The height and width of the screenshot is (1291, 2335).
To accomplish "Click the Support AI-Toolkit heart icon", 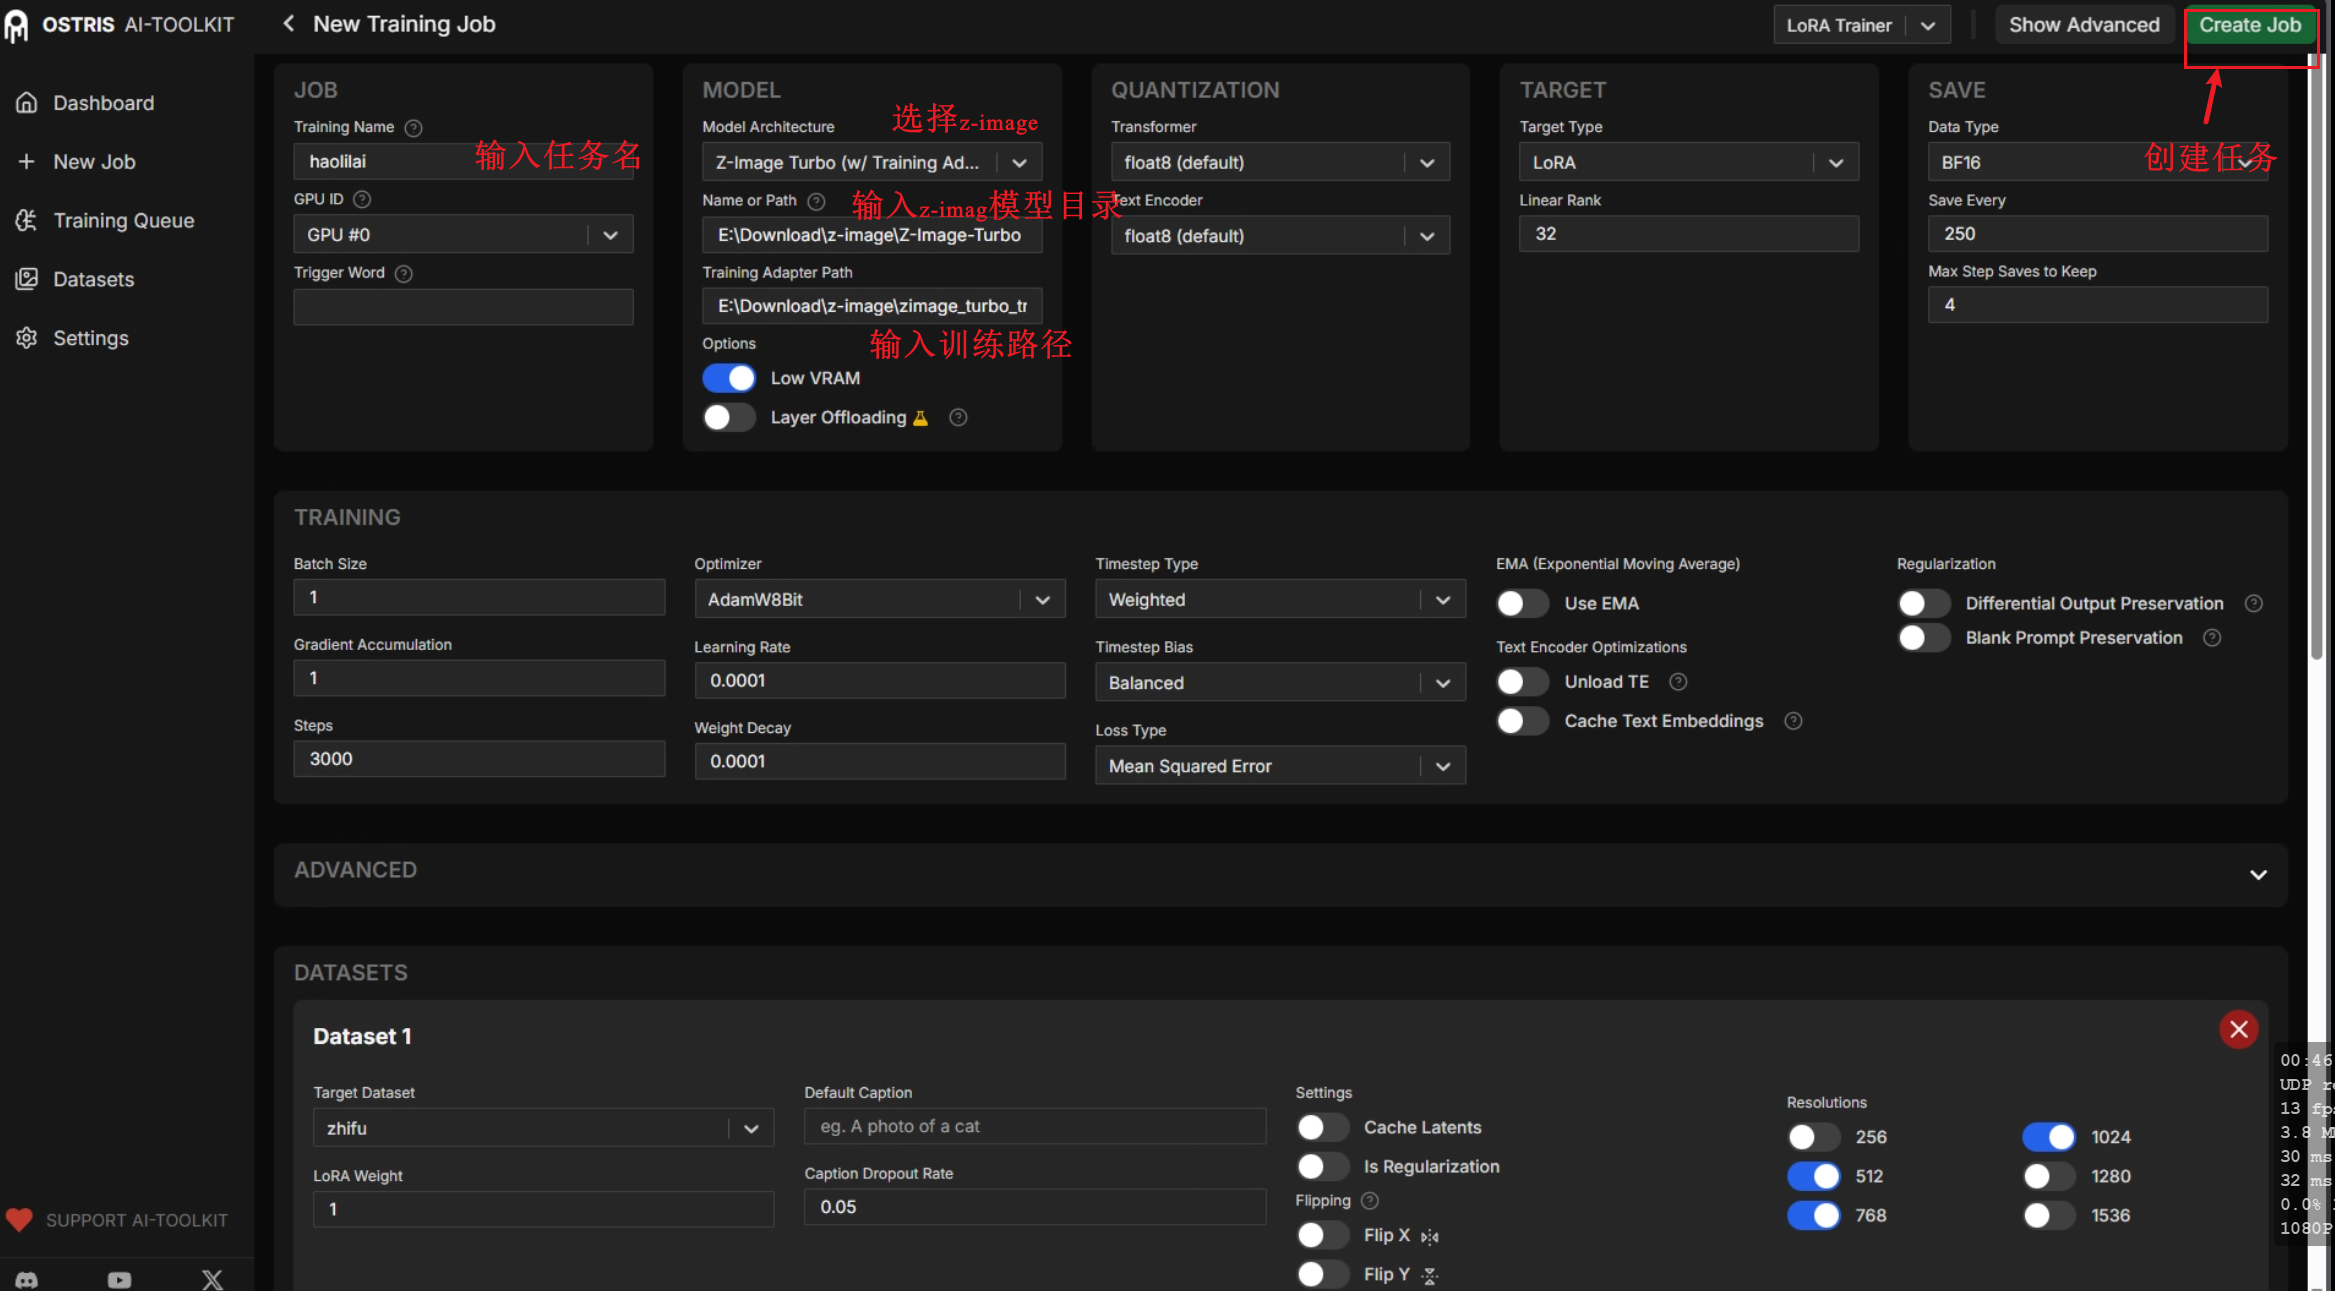I will tap(19, 1219).
